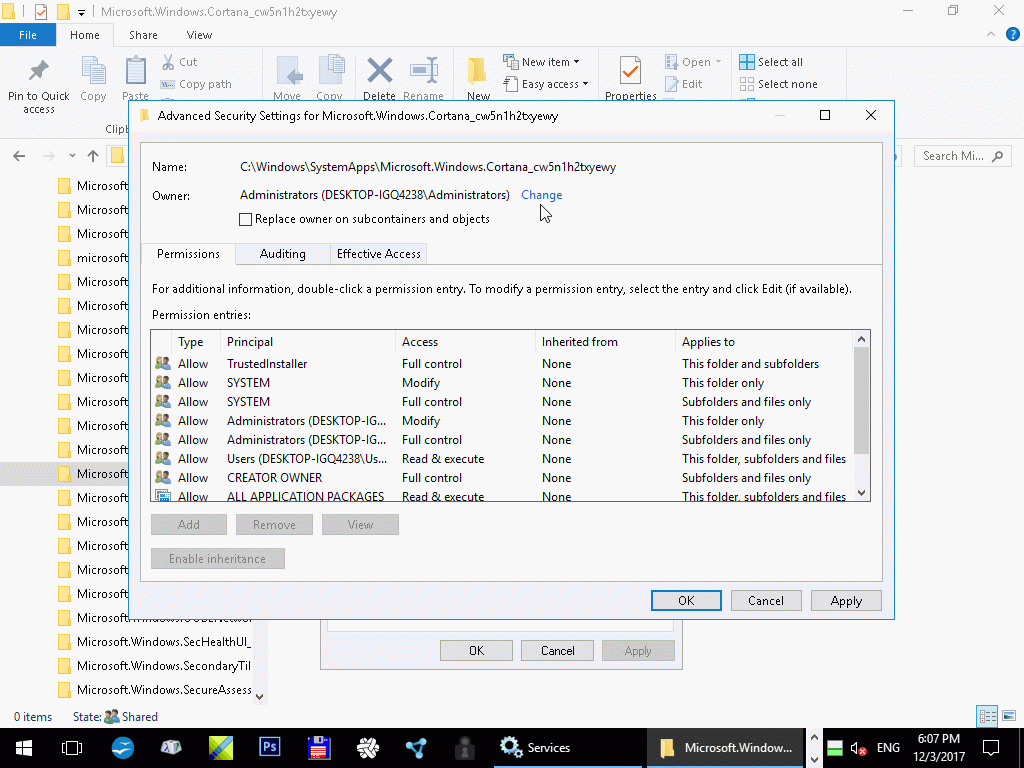The height and width of the screenshot is (768, 1024).
Task: Click Select none in ribbon
Action: coord(778,84)
